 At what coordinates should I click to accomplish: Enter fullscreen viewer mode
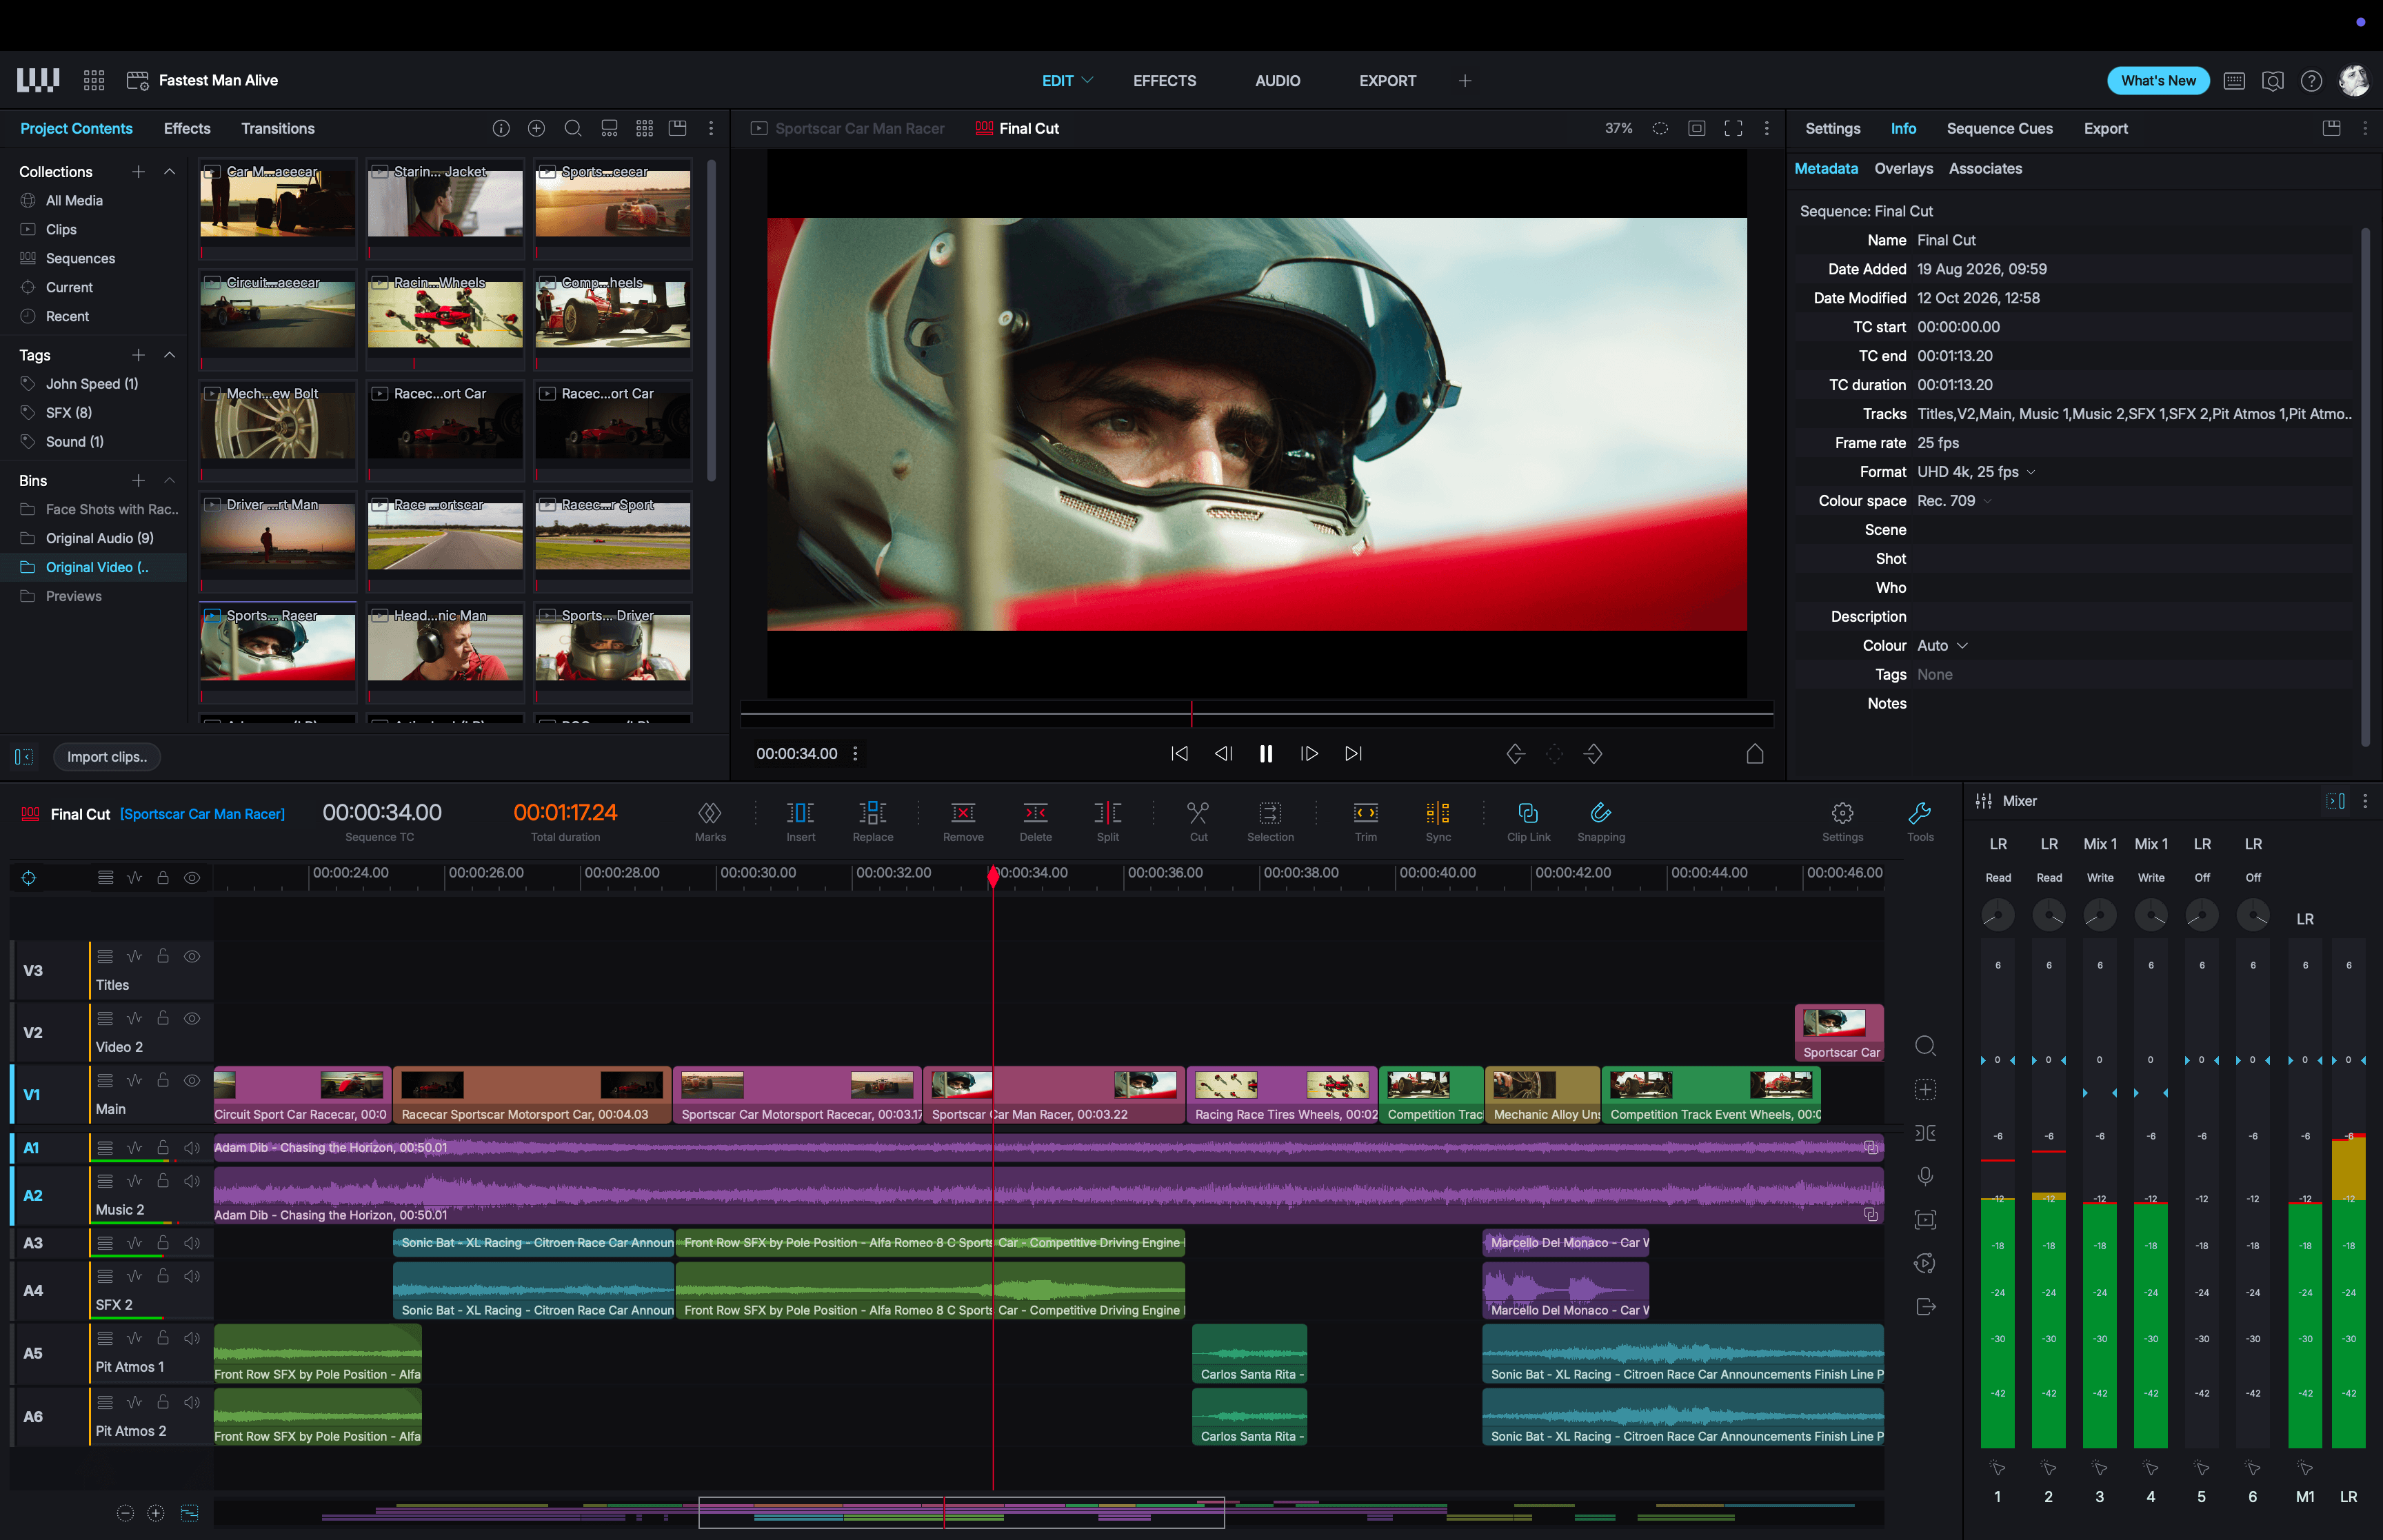(1733, 128)
